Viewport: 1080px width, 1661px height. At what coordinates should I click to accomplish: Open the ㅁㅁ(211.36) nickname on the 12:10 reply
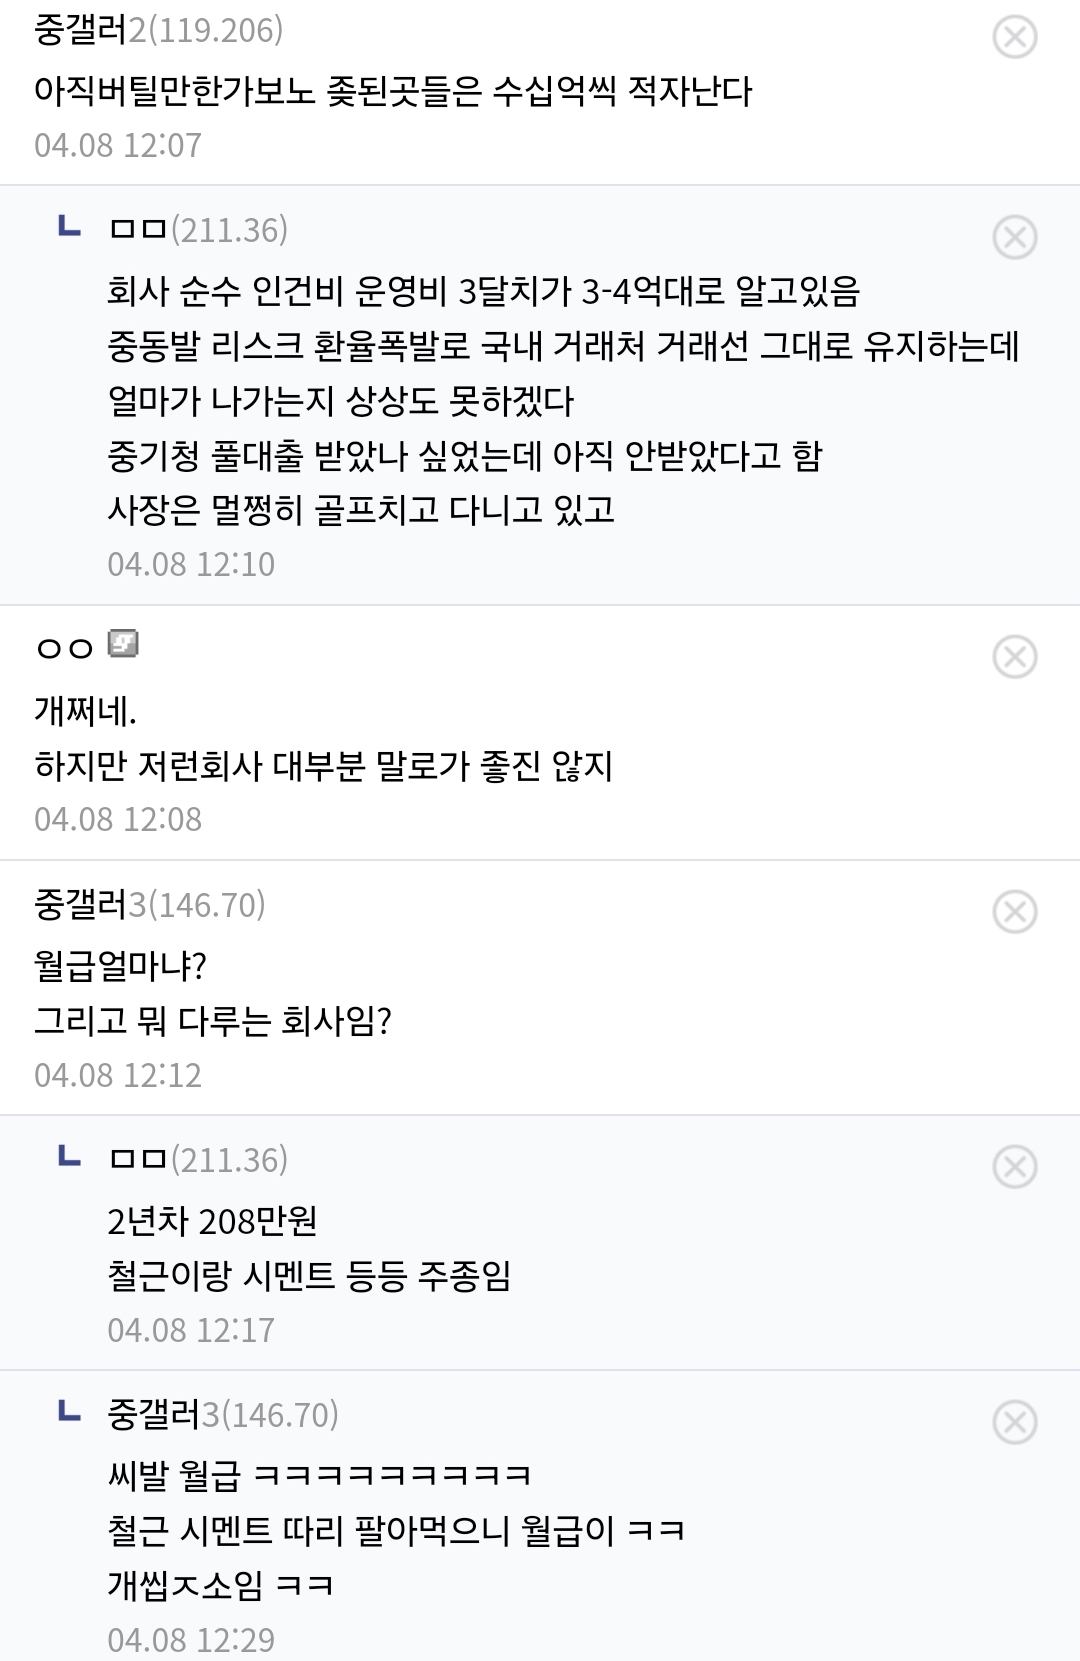click(x=198, y=231)
